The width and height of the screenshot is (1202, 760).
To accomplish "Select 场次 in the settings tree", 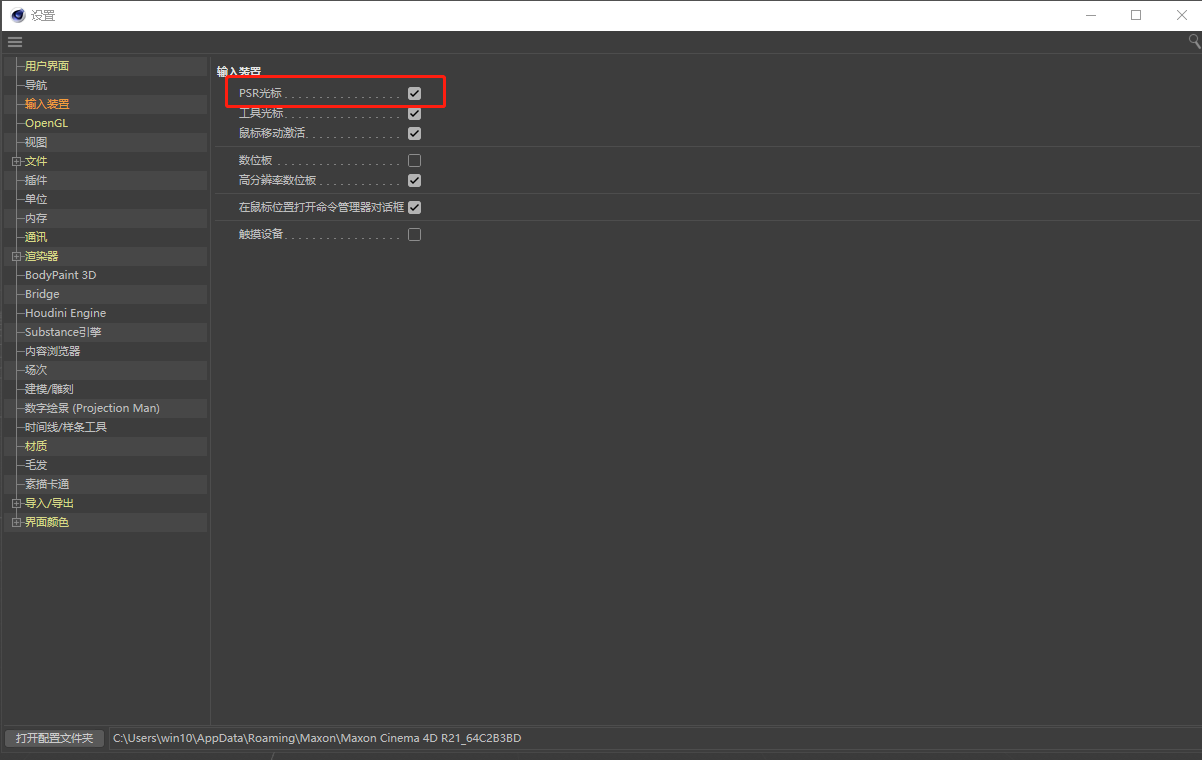I will [36, 370].
